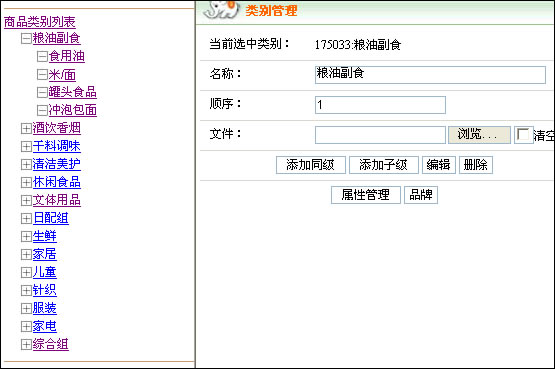Open the 品牌 brand button
Viewport: 555px width, 369px height.
(421, 195)
